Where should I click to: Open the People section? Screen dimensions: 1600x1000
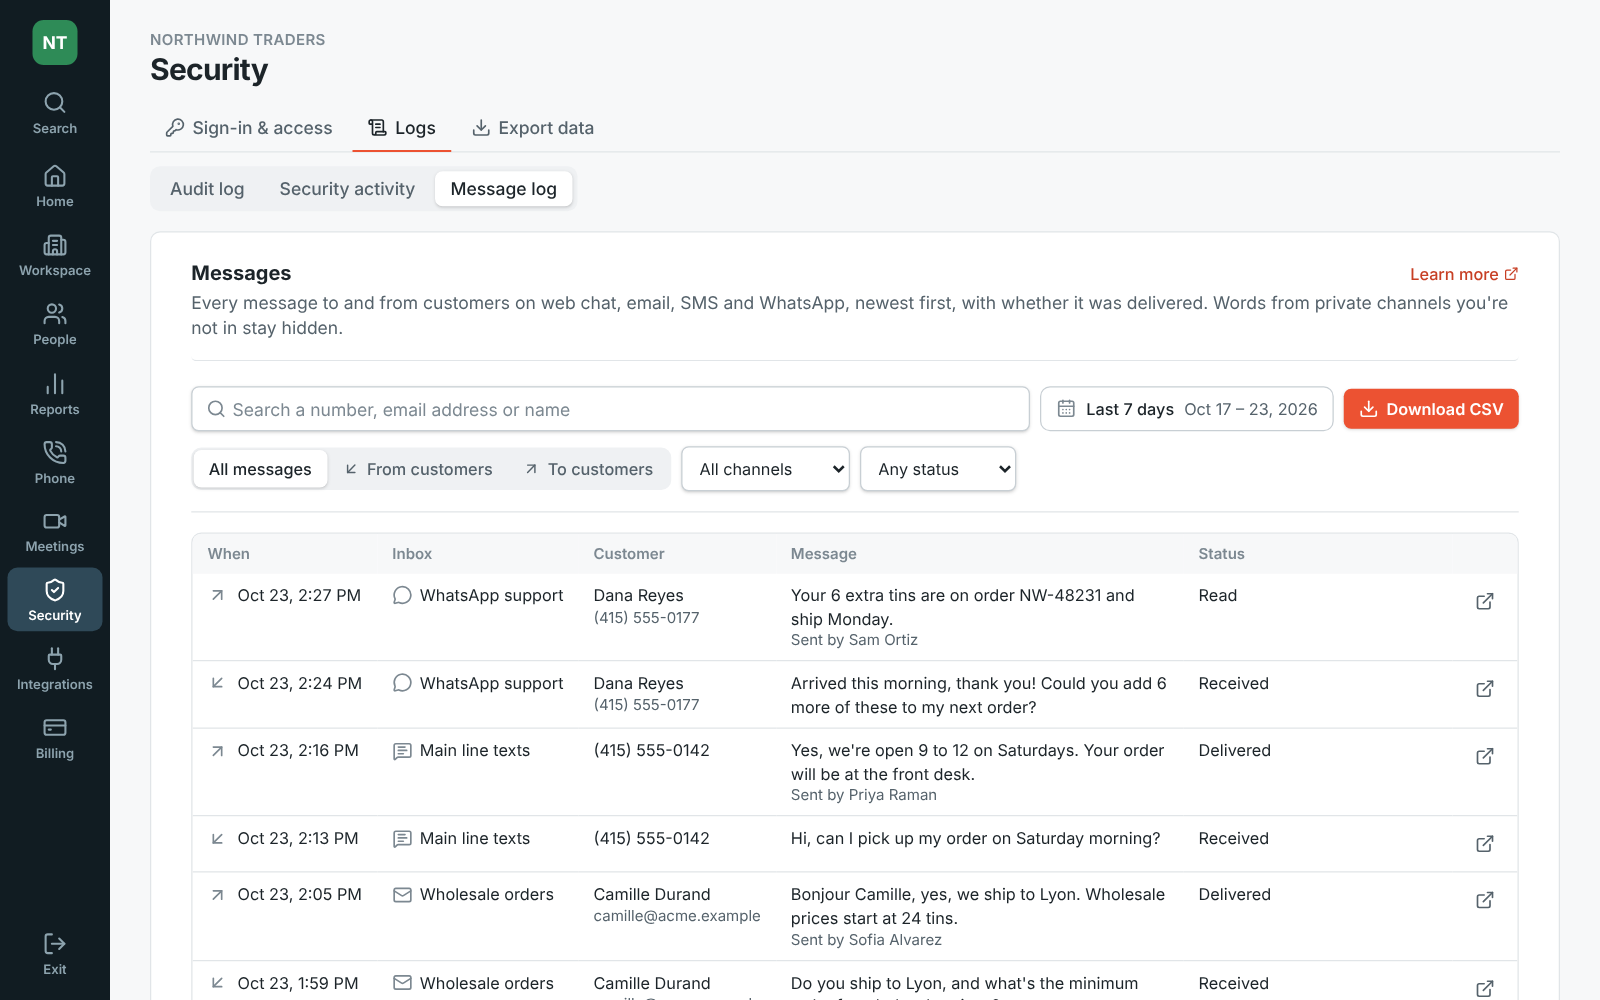click(x=55, y=325)
